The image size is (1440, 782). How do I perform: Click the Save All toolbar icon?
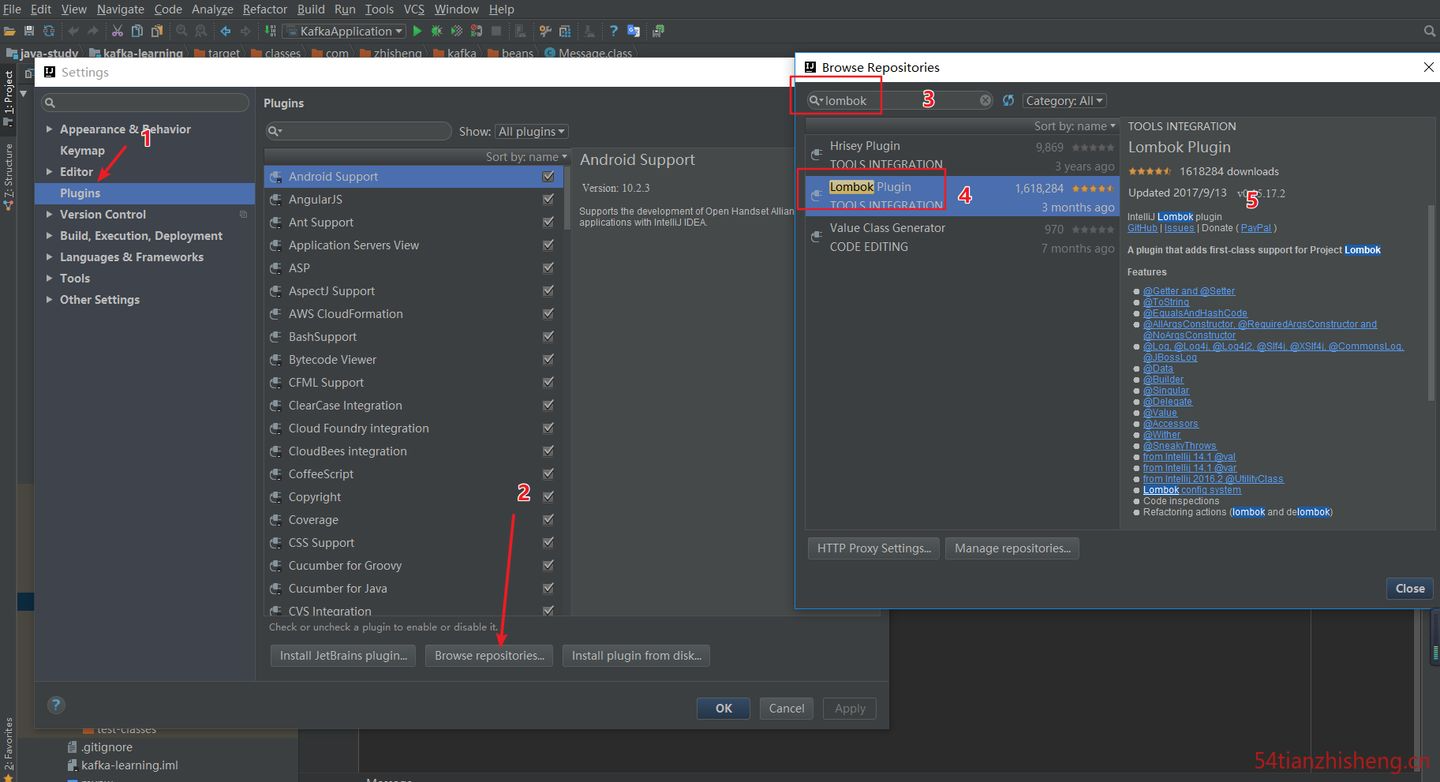[29, 31]
